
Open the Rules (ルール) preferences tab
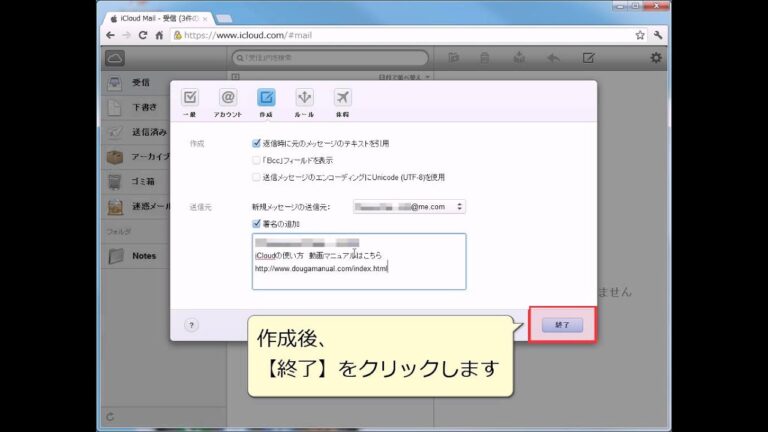pos(304,103)
